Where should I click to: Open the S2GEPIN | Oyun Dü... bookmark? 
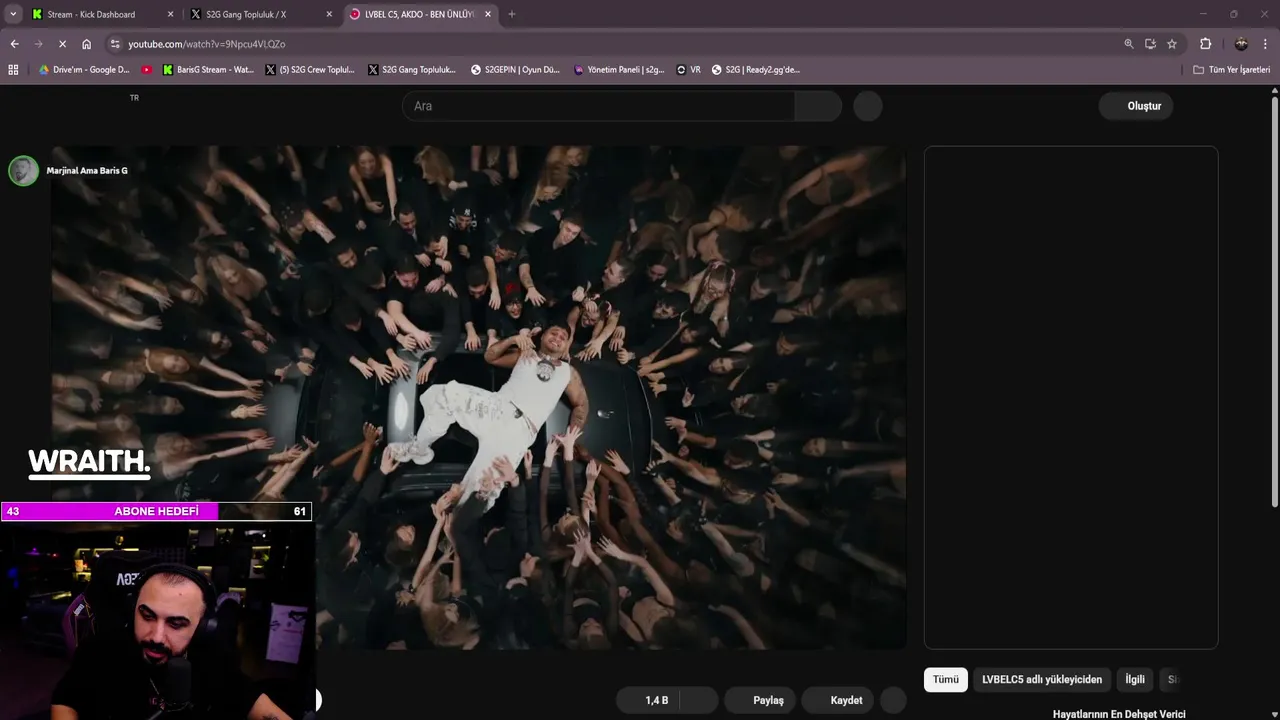(x=515, y=70)
